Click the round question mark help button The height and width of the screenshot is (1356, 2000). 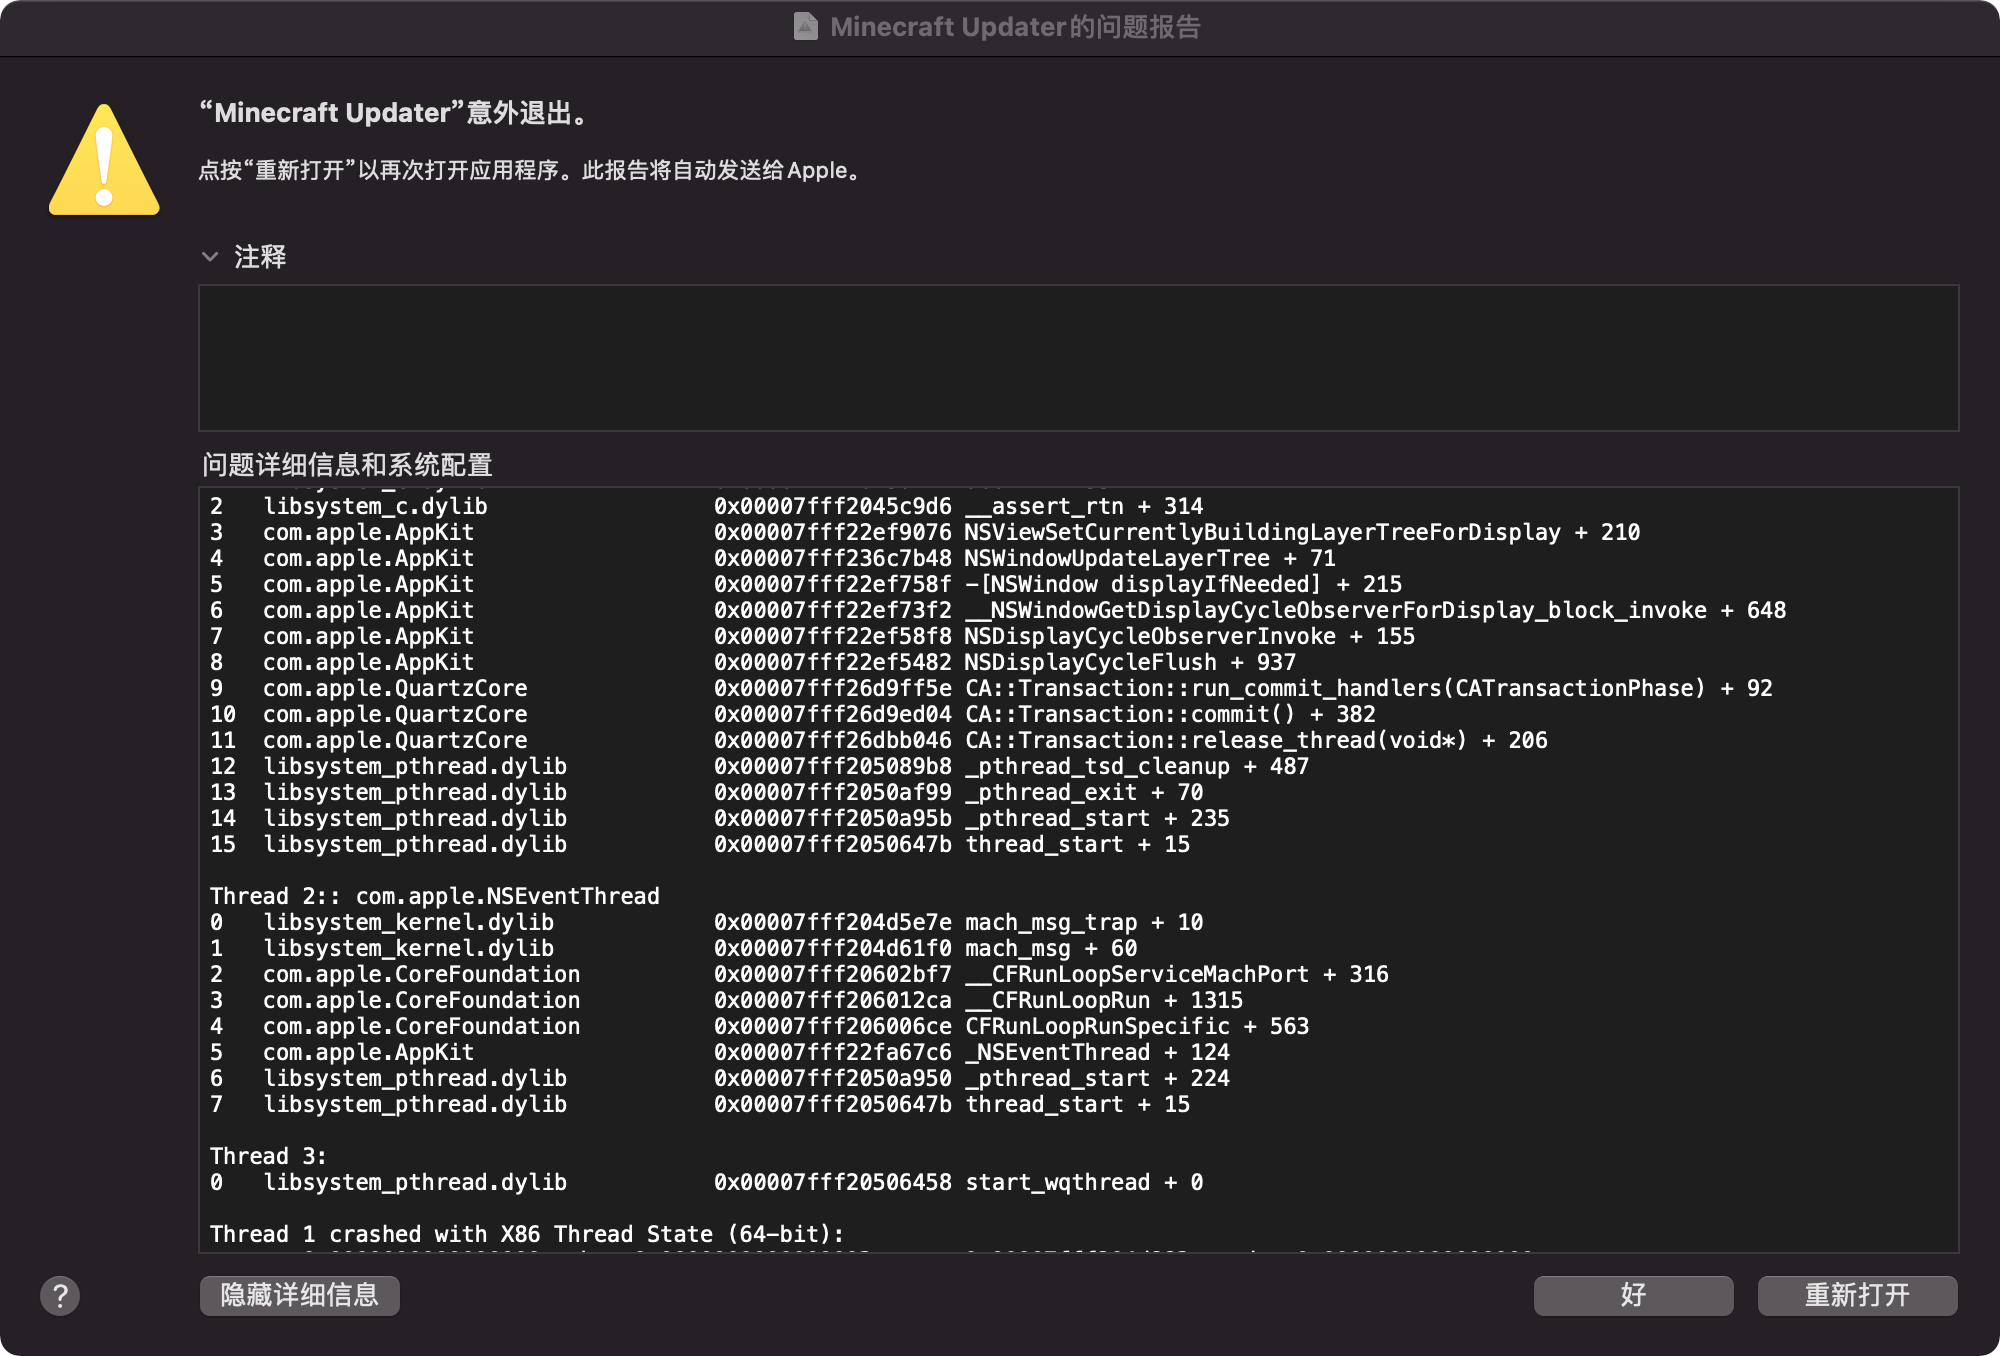(60, 1296)
